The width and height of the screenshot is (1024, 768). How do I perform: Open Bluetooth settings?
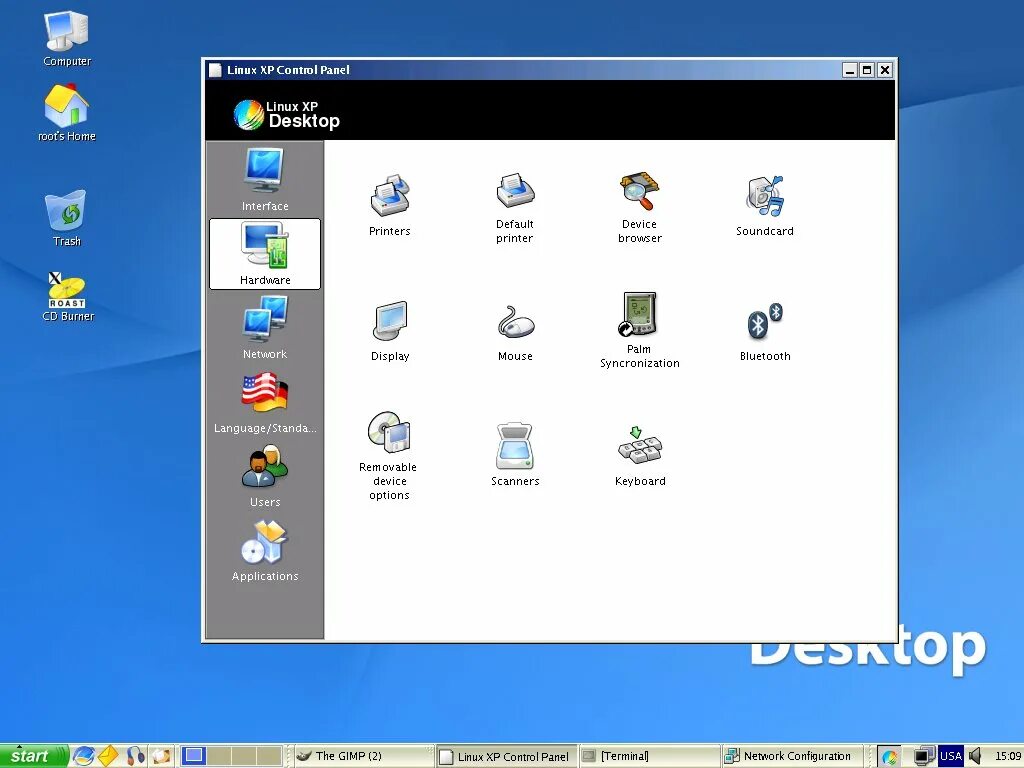coord(765,332)
